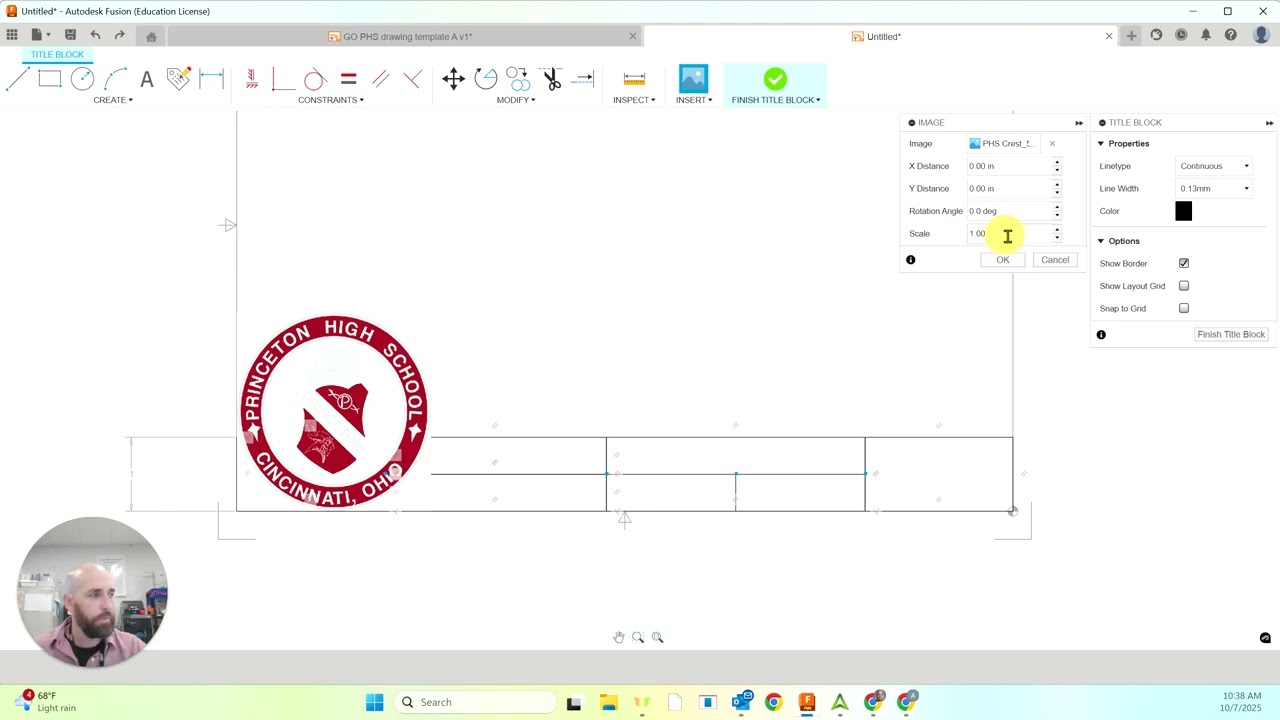Open the CONSTRAINTS dropdown menu
1280x720 pixels.
(x=331, y=100)
